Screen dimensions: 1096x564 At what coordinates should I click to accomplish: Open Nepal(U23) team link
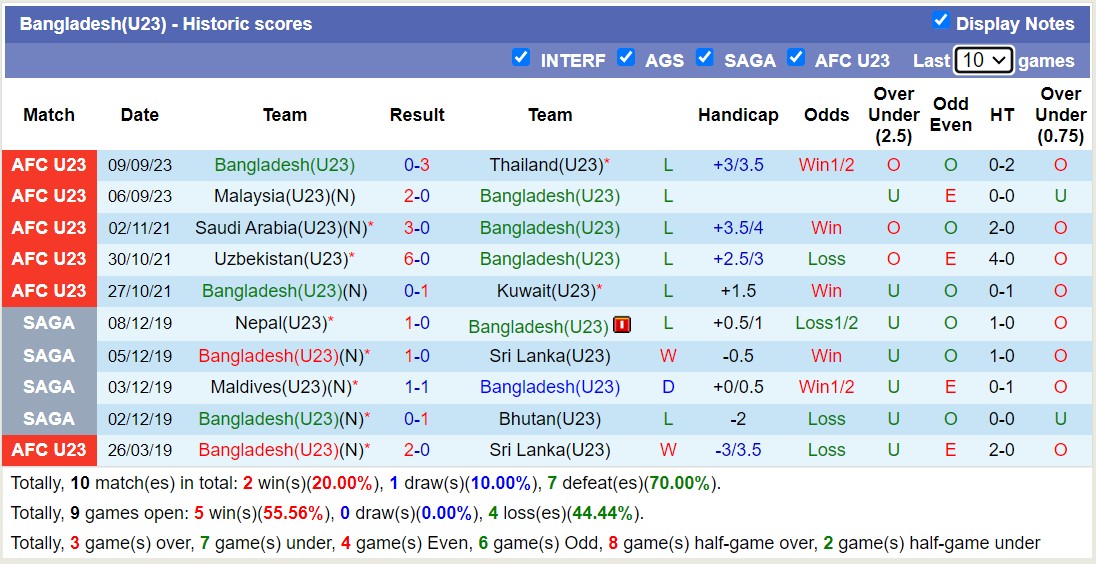(x=281, y=323)
